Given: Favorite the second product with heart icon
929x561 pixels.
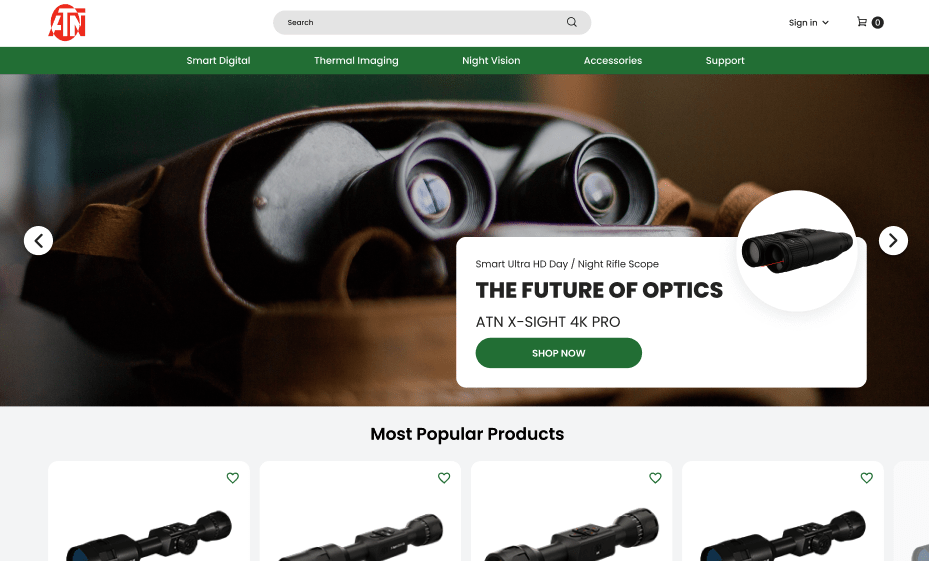Looking at the screenshot, I should [444, 477].
